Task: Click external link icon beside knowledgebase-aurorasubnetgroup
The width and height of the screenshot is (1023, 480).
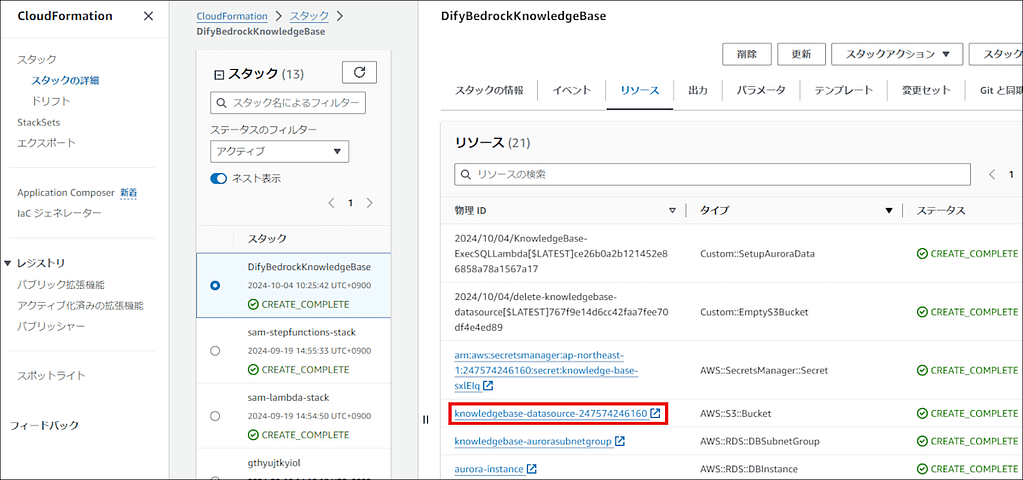Action: tap(620, 441)
